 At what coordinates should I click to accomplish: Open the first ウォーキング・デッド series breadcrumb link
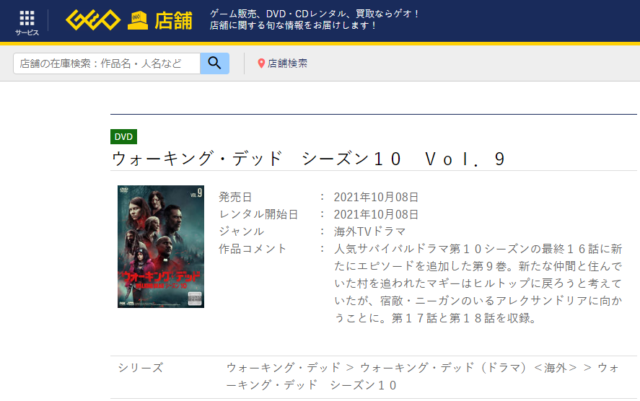coord(283,368)
